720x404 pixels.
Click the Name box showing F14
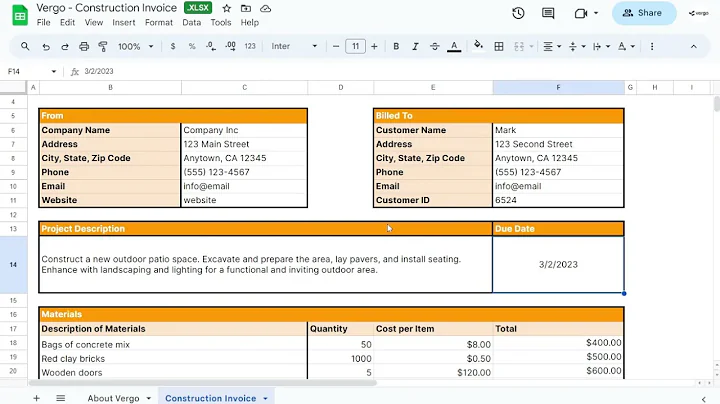pos(31,71)
